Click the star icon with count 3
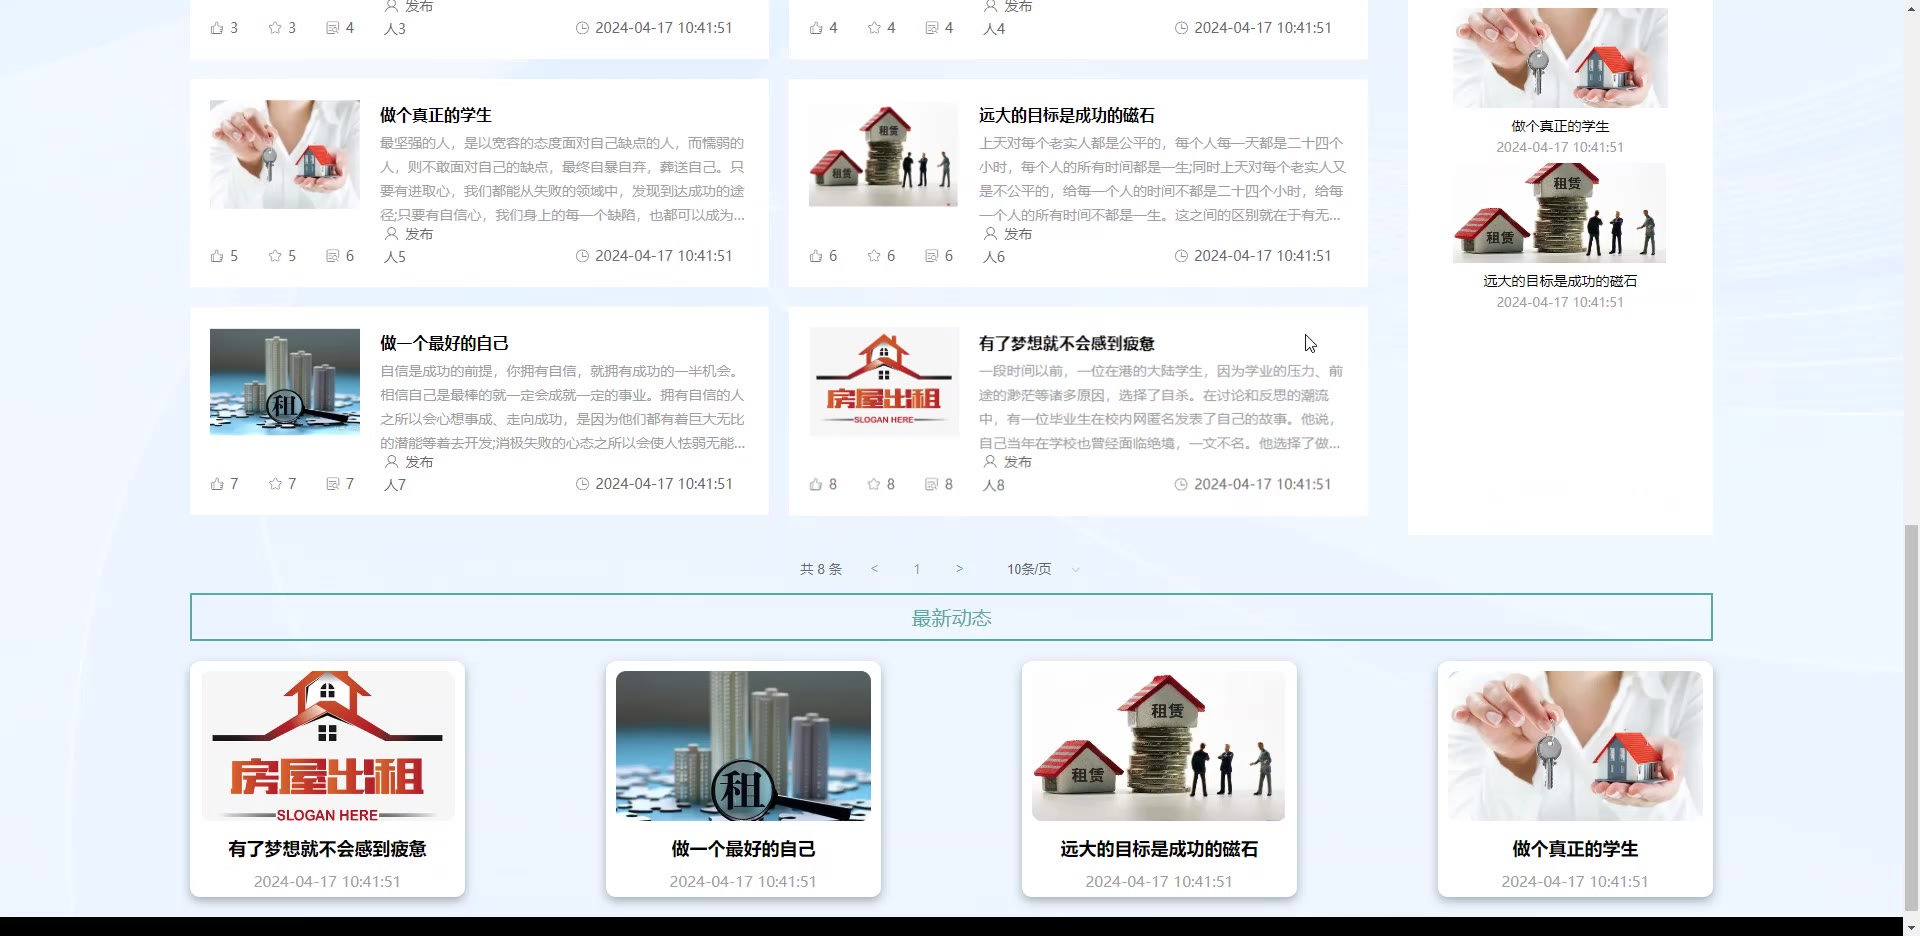 (x=275, y=28)
